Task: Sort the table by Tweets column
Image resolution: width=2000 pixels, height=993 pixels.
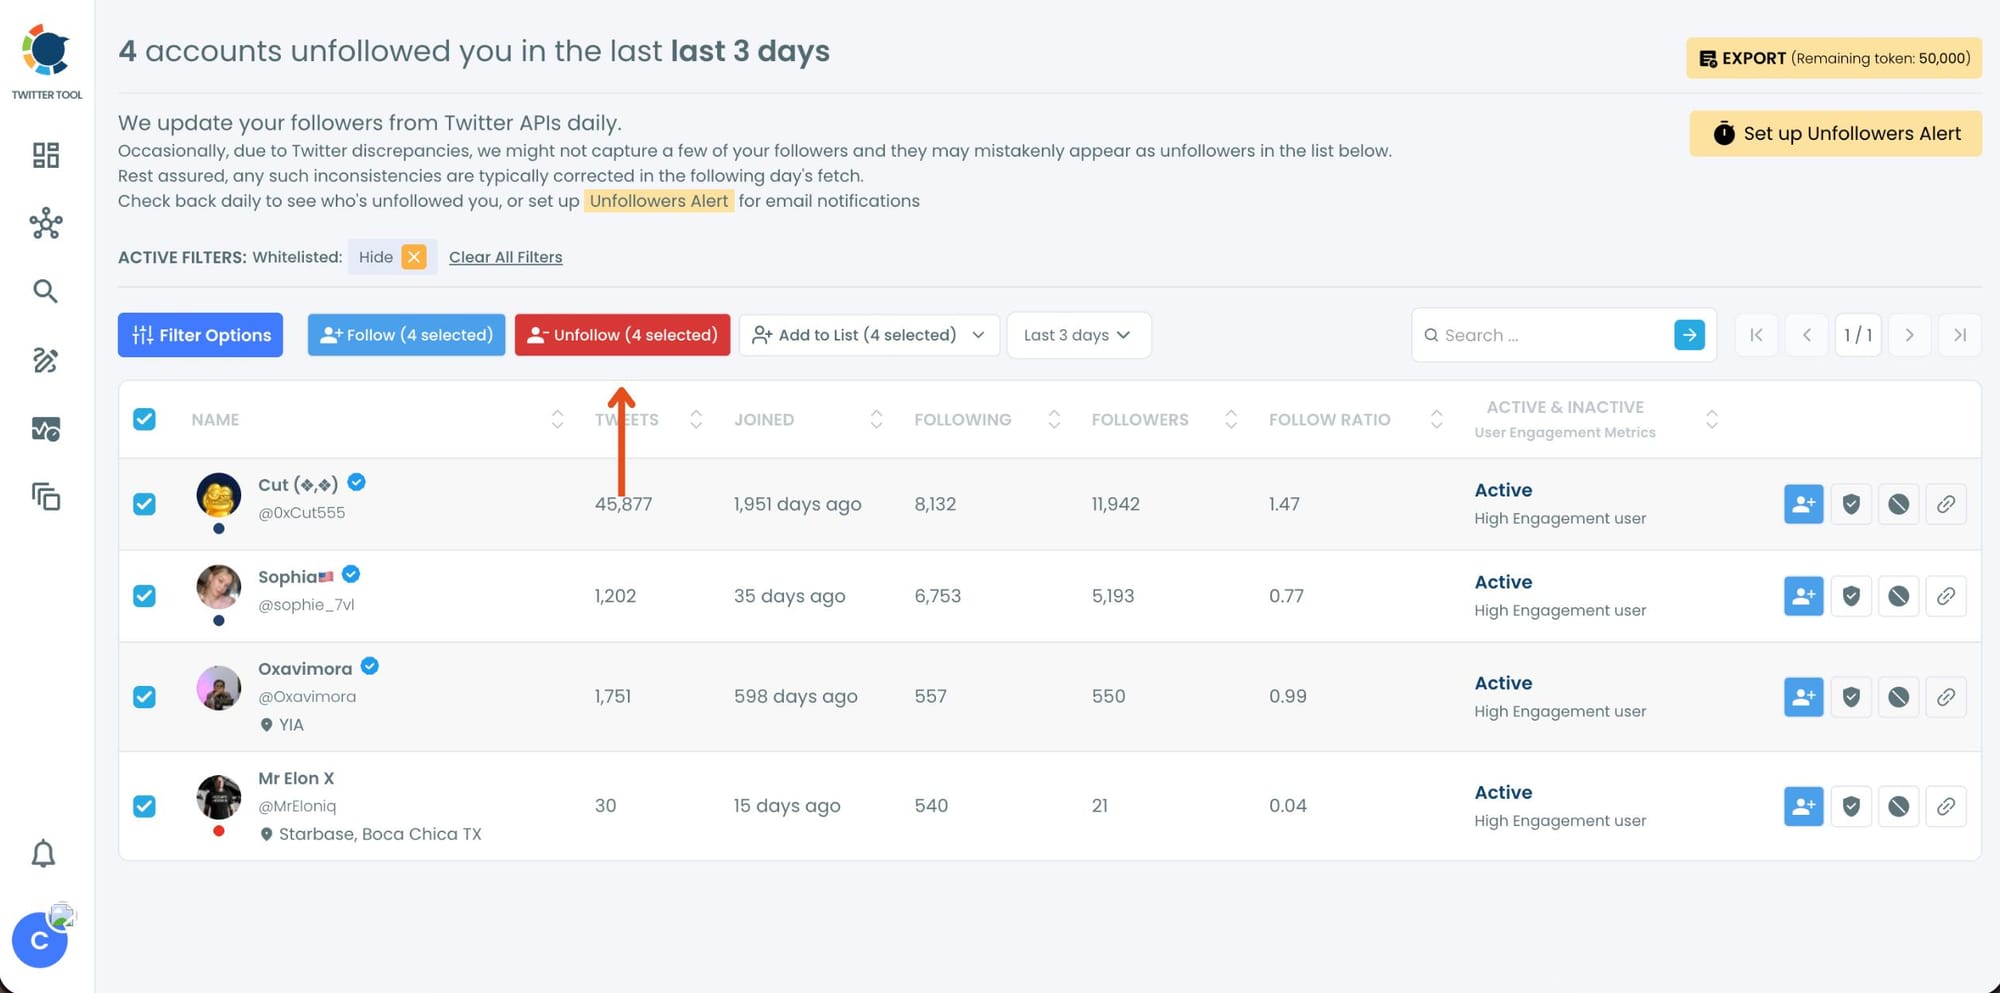Action: [x=696, y=420]
